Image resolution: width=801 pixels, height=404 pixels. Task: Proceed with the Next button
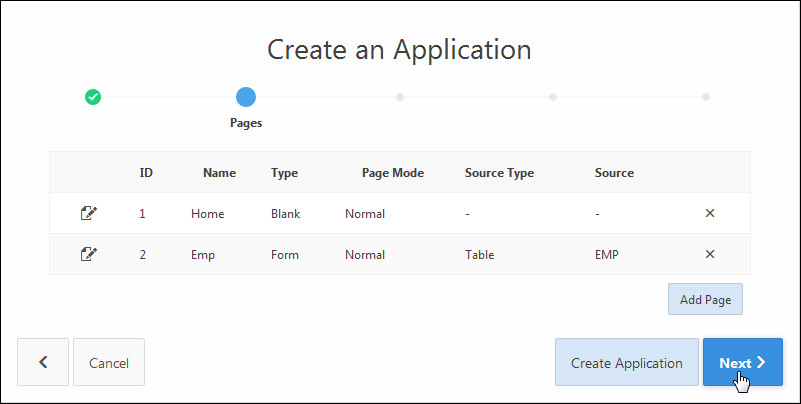pos(742,362)
